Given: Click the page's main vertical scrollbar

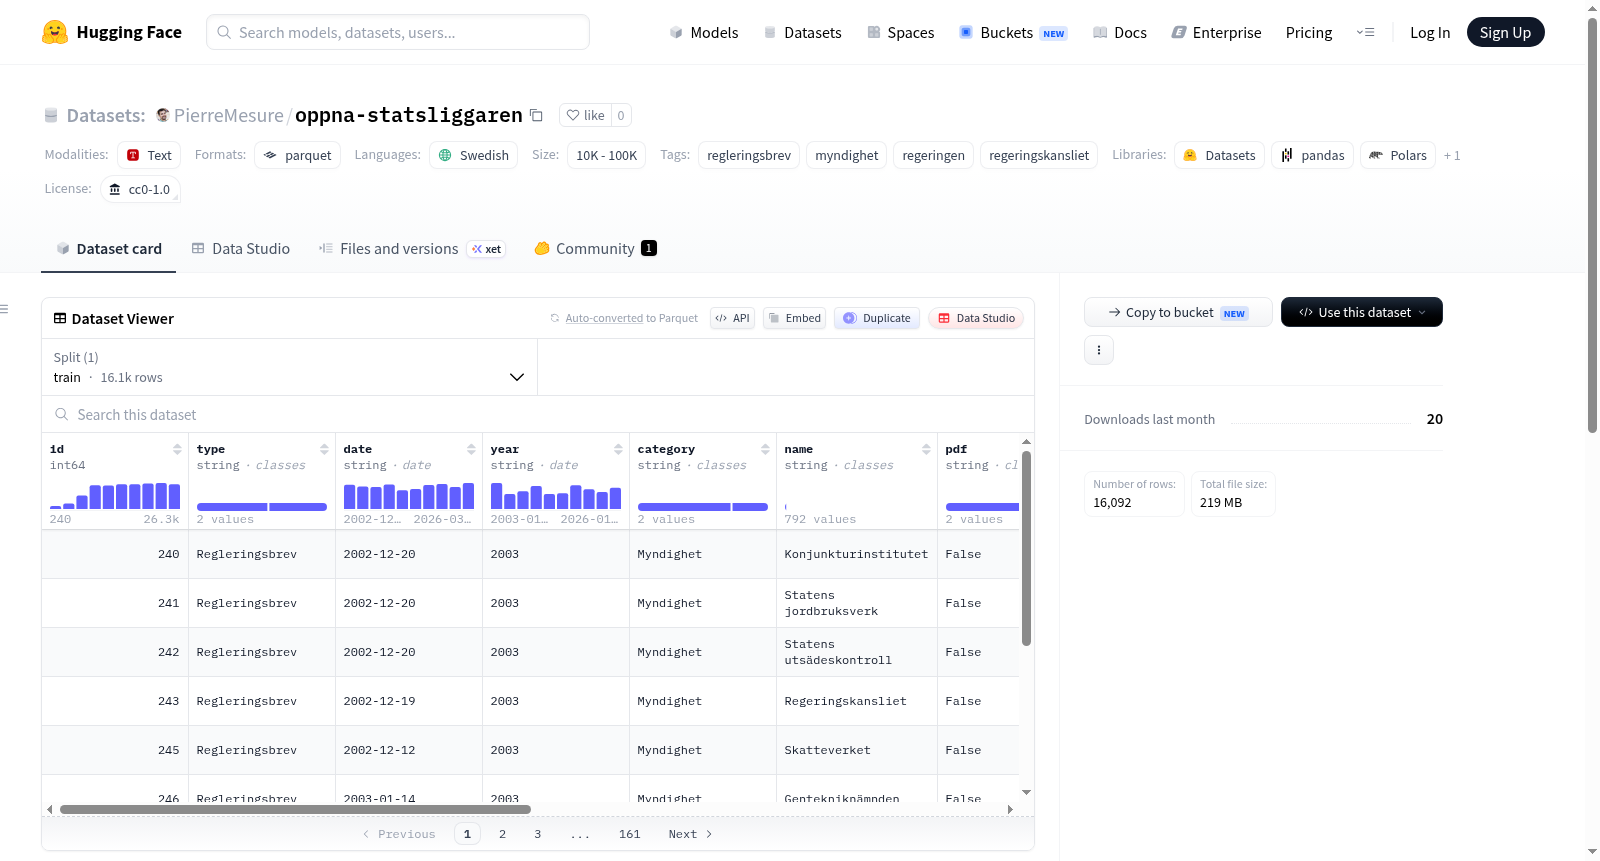Looking at the screenshot, I should [x=1592, y=225].
